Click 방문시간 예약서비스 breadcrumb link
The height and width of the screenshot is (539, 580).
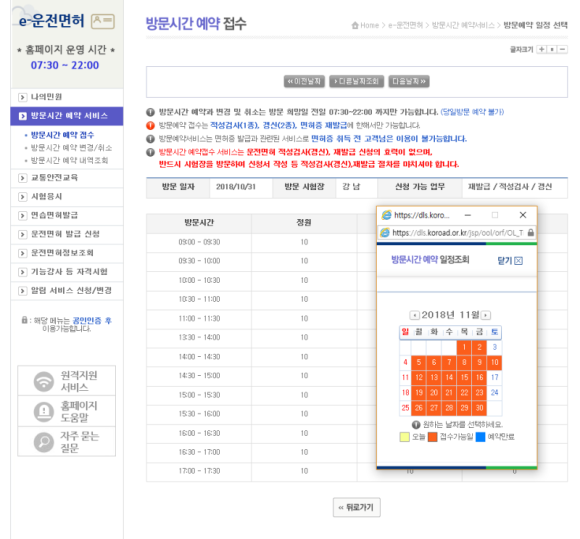463,25
